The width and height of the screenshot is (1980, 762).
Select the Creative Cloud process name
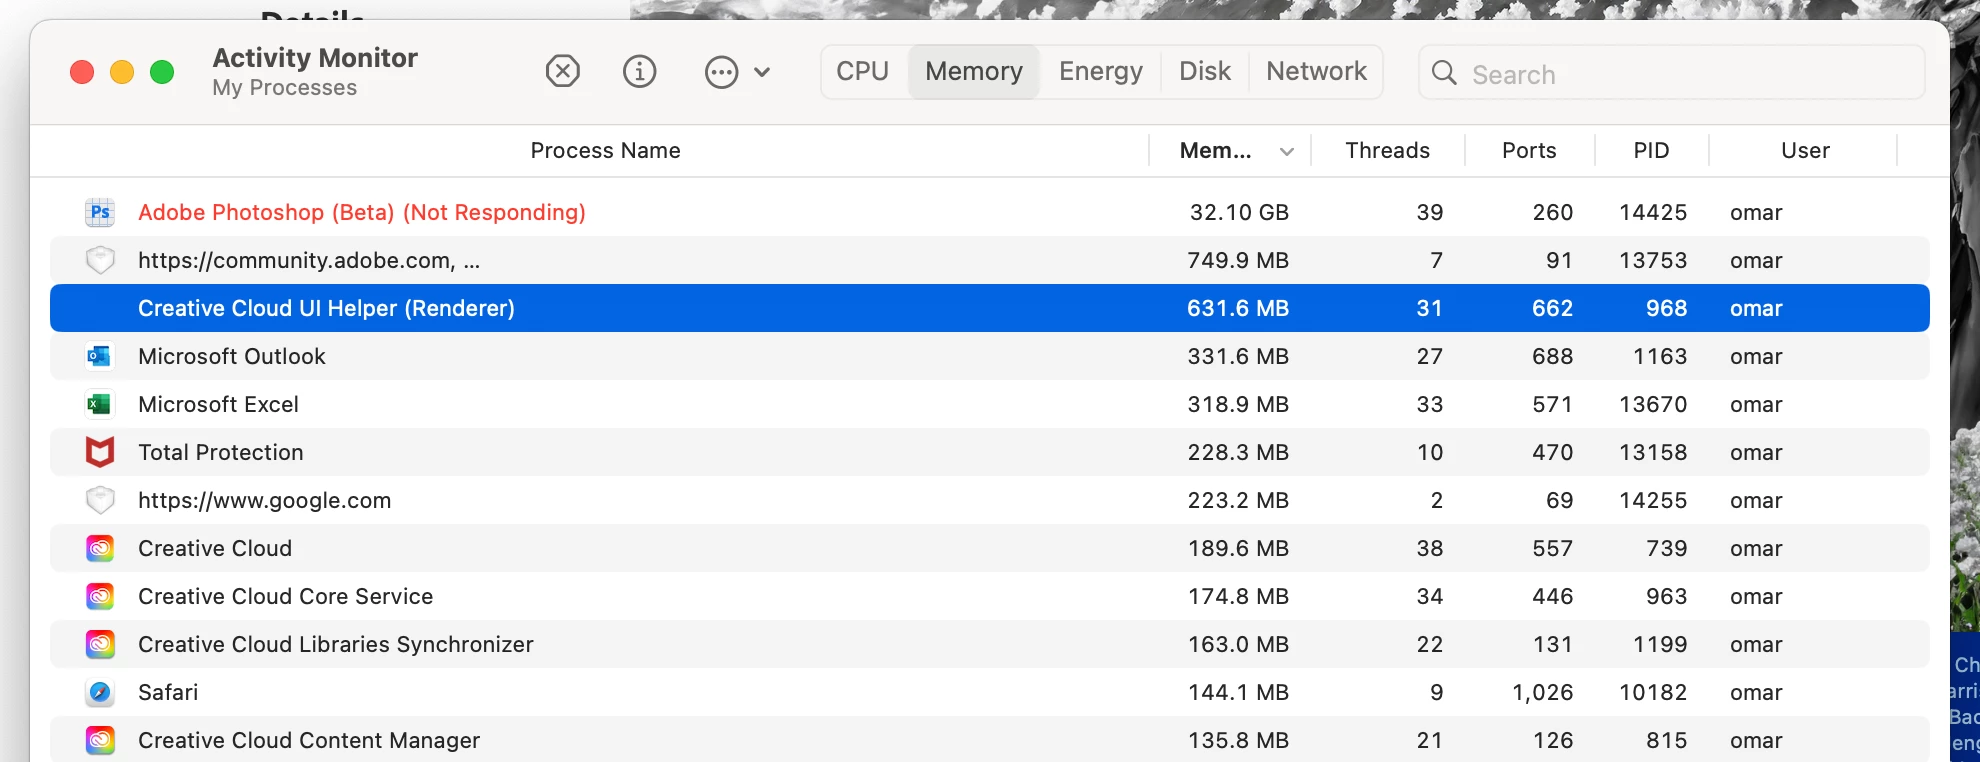tap(215, 549)
